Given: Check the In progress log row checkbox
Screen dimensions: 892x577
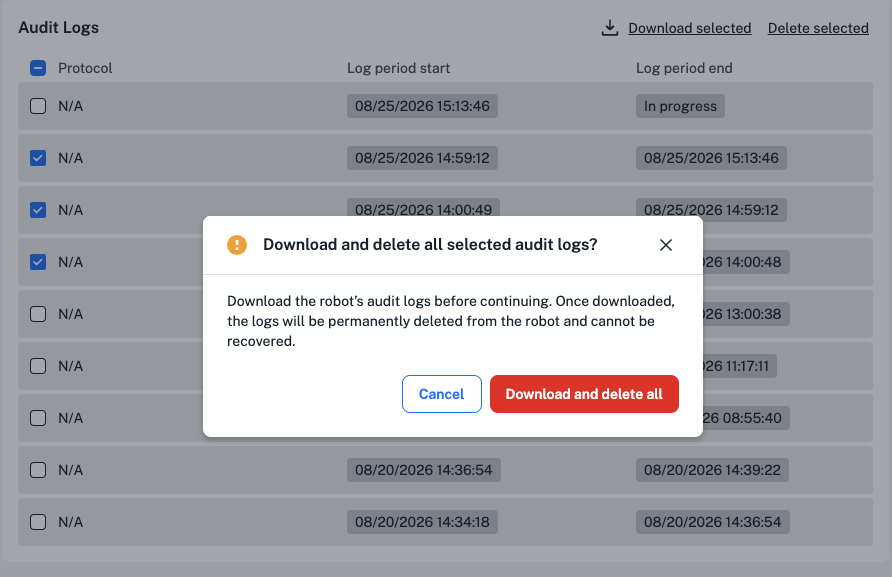Looking at the screenshot, I should click(38, 106).
